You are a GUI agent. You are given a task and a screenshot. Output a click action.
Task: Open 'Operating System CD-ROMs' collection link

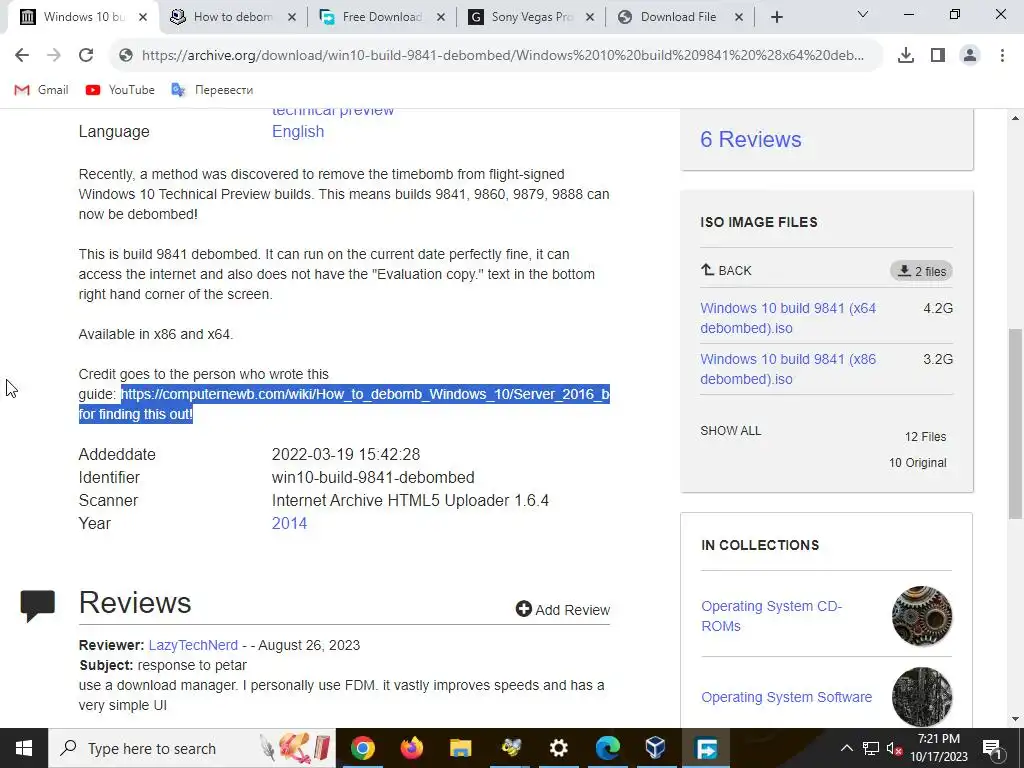[771, 616]
